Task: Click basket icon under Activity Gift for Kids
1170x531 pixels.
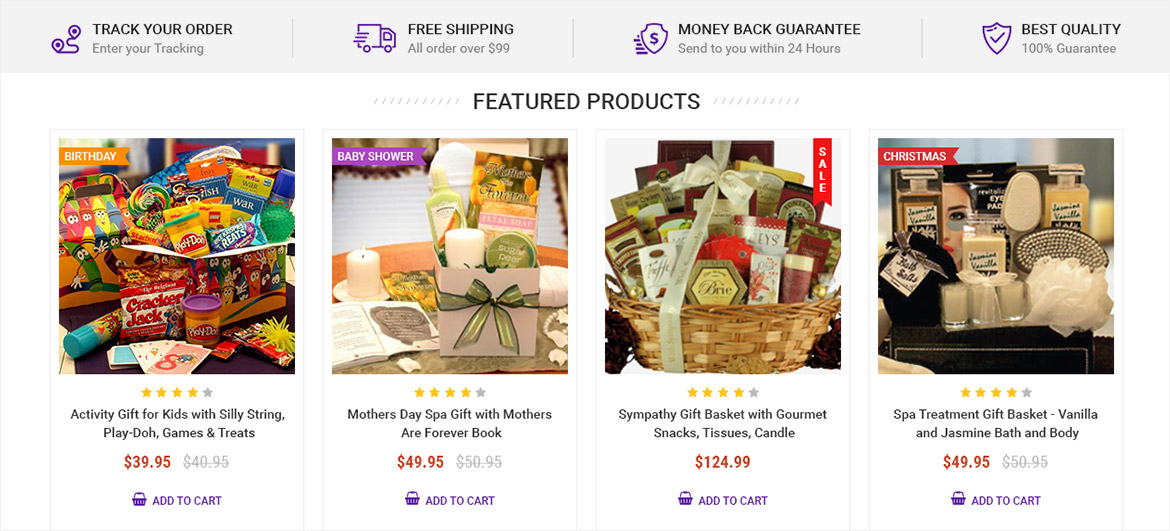Action: coord(140,499)
